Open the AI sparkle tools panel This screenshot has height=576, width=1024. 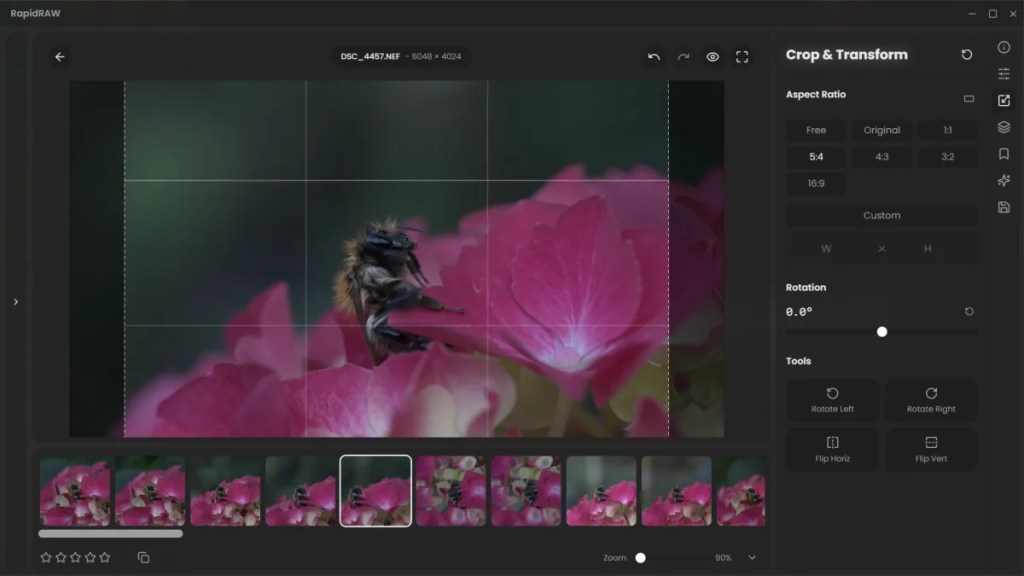coord(1003,181)
